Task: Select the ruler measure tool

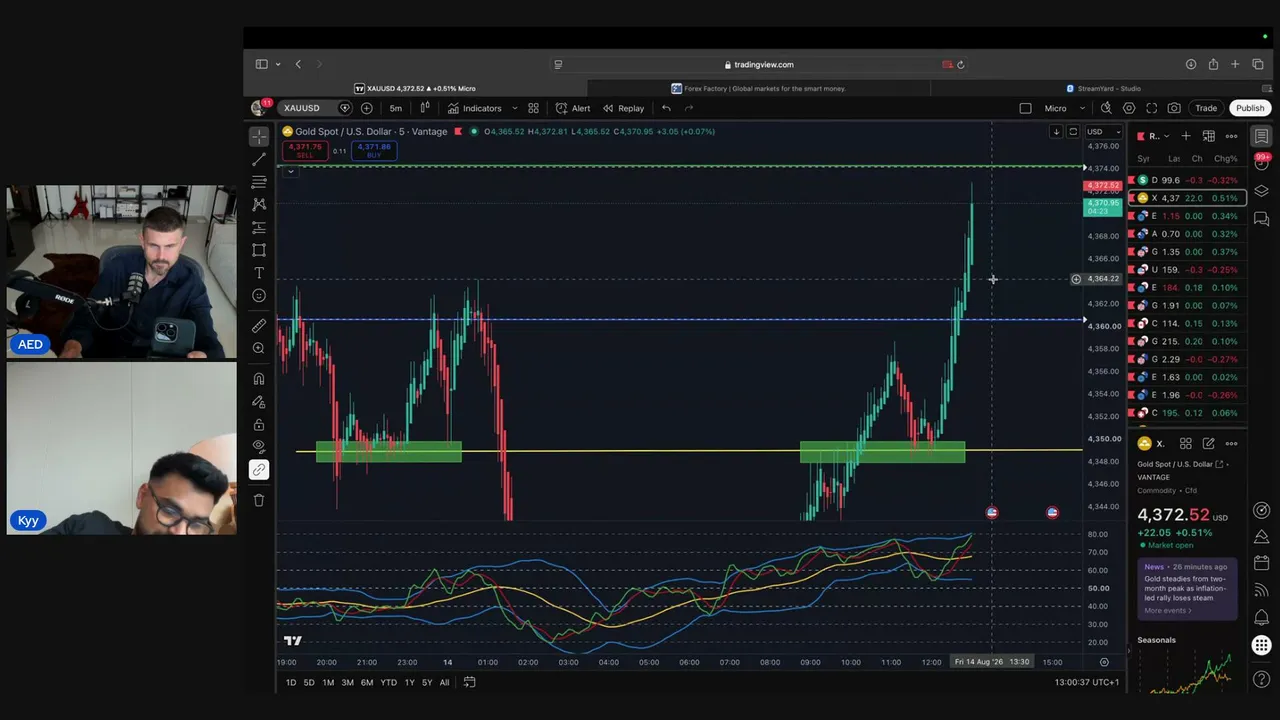Action: [259, 325]
